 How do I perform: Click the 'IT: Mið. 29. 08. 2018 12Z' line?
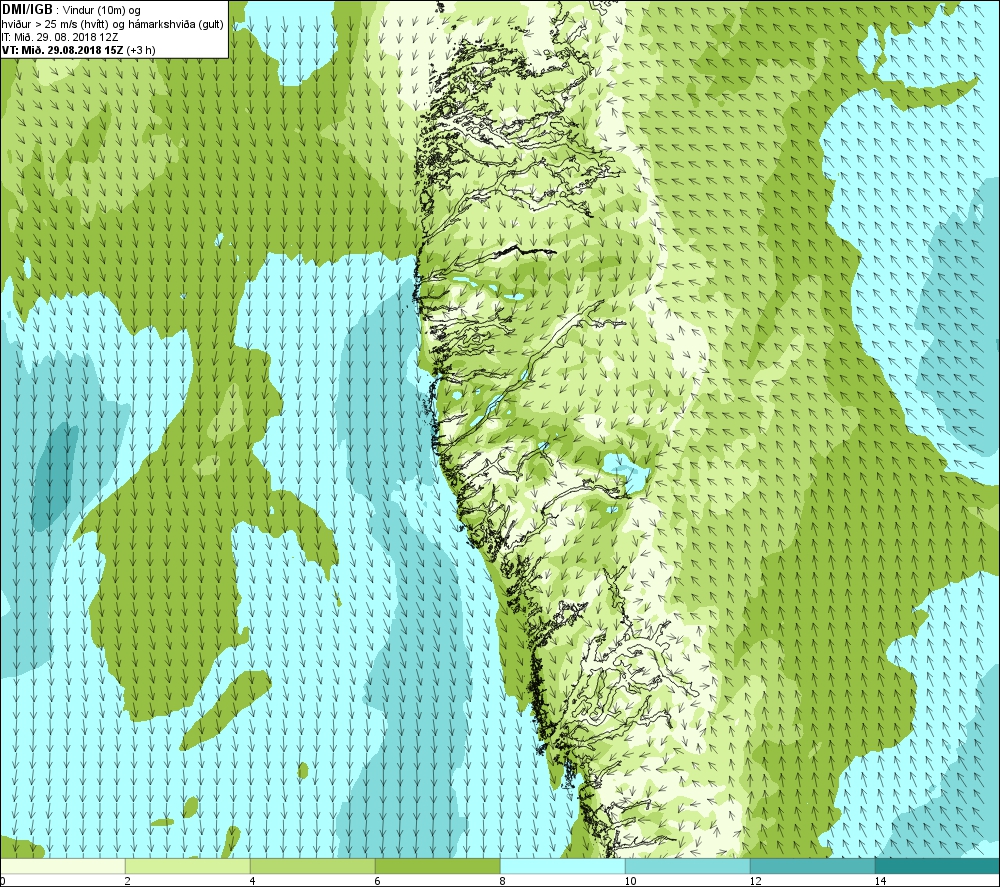[60, 37]
